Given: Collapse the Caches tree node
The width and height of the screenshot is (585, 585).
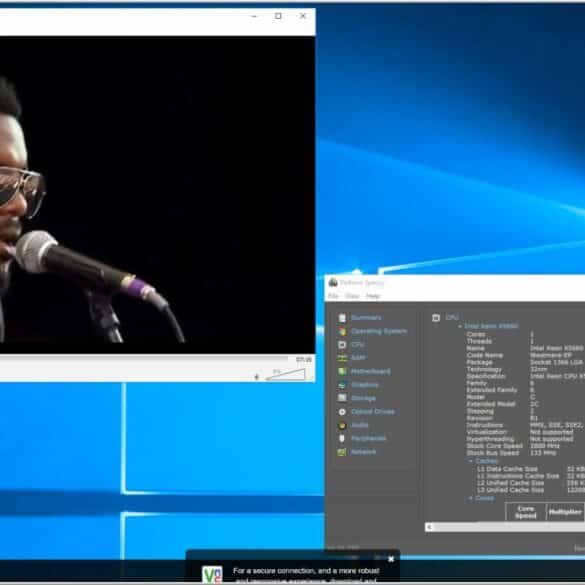Looking at the screenshot, I should pyautogui.click(x=470, y=461).
